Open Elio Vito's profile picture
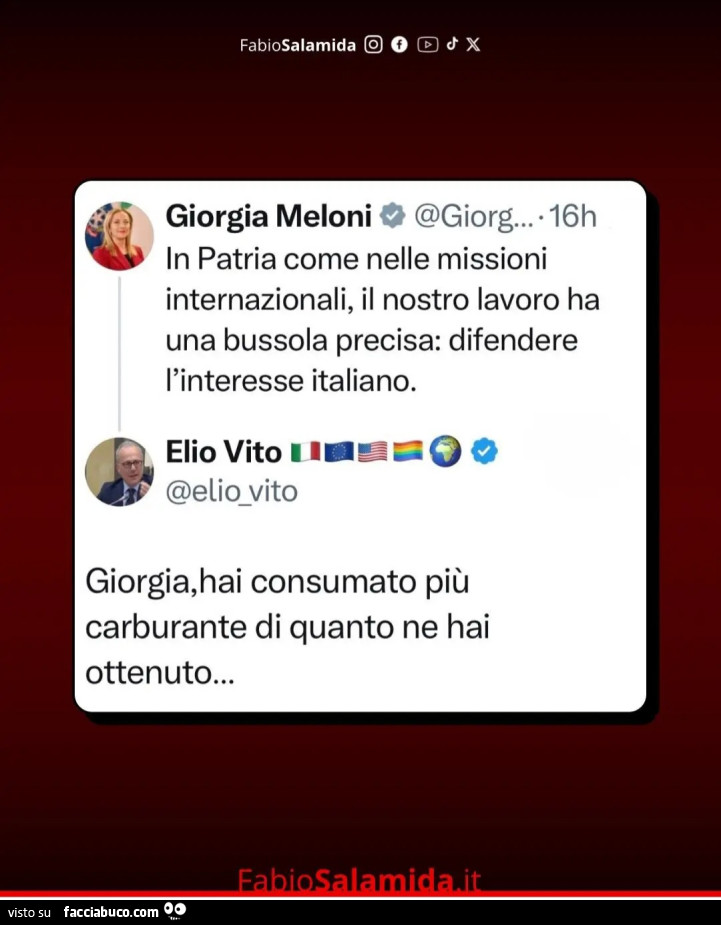This screenshot has width=721, height=925. click(x=119, y=472)
